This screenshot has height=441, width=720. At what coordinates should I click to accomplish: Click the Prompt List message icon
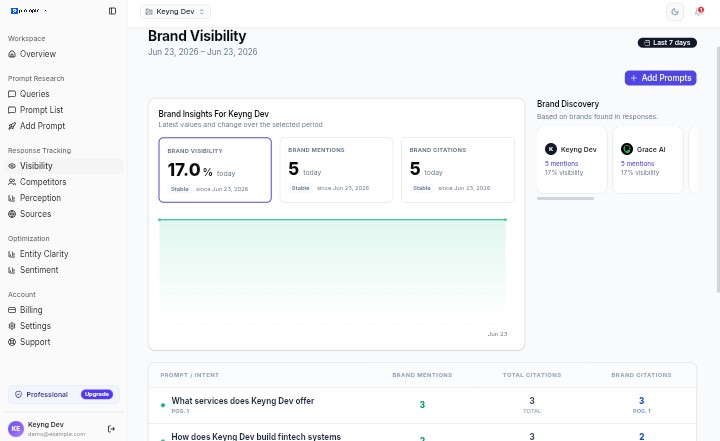12,110
